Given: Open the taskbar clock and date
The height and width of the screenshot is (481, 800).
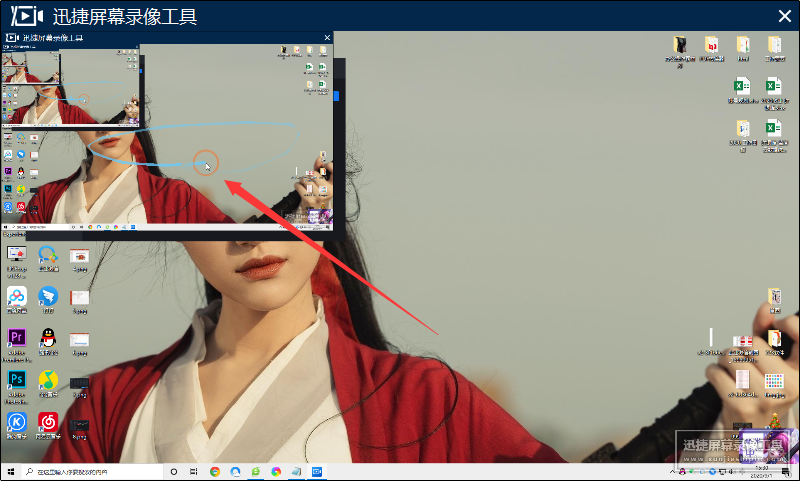Looking at the screenshot, I should [762, 472].
